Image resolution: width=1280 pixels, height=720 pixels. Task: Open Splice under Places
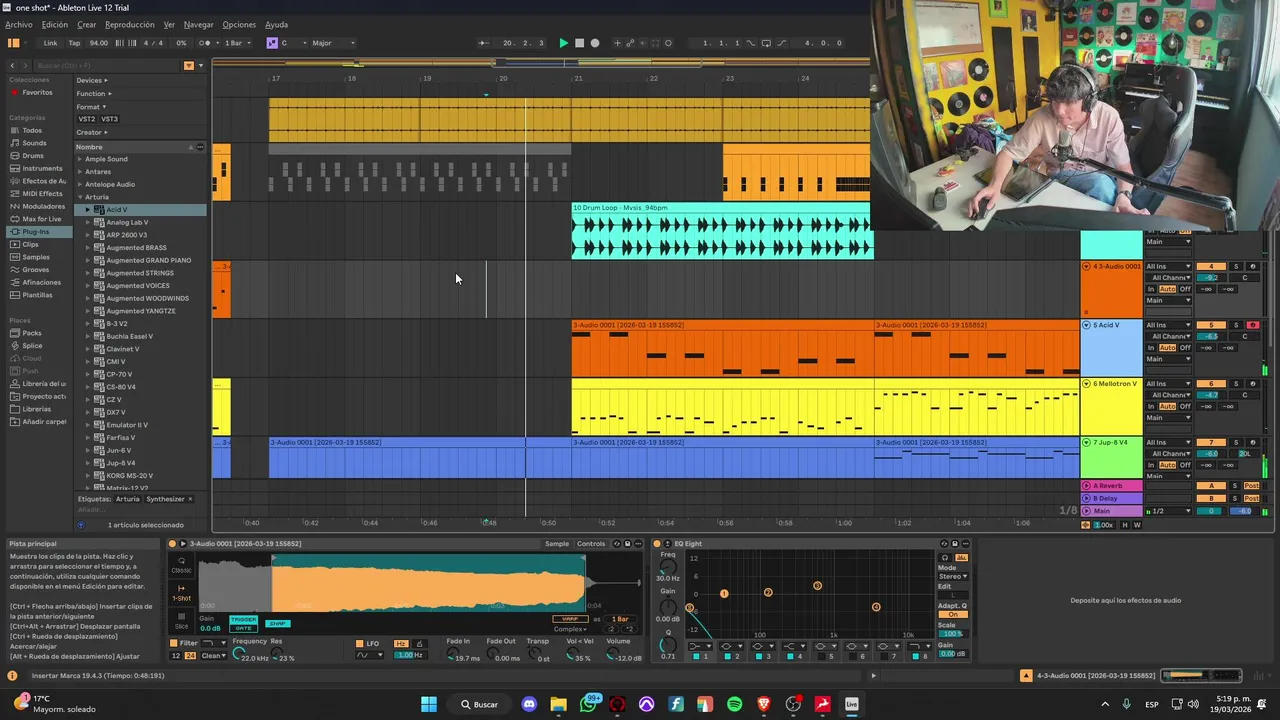[x=32, y=346]
